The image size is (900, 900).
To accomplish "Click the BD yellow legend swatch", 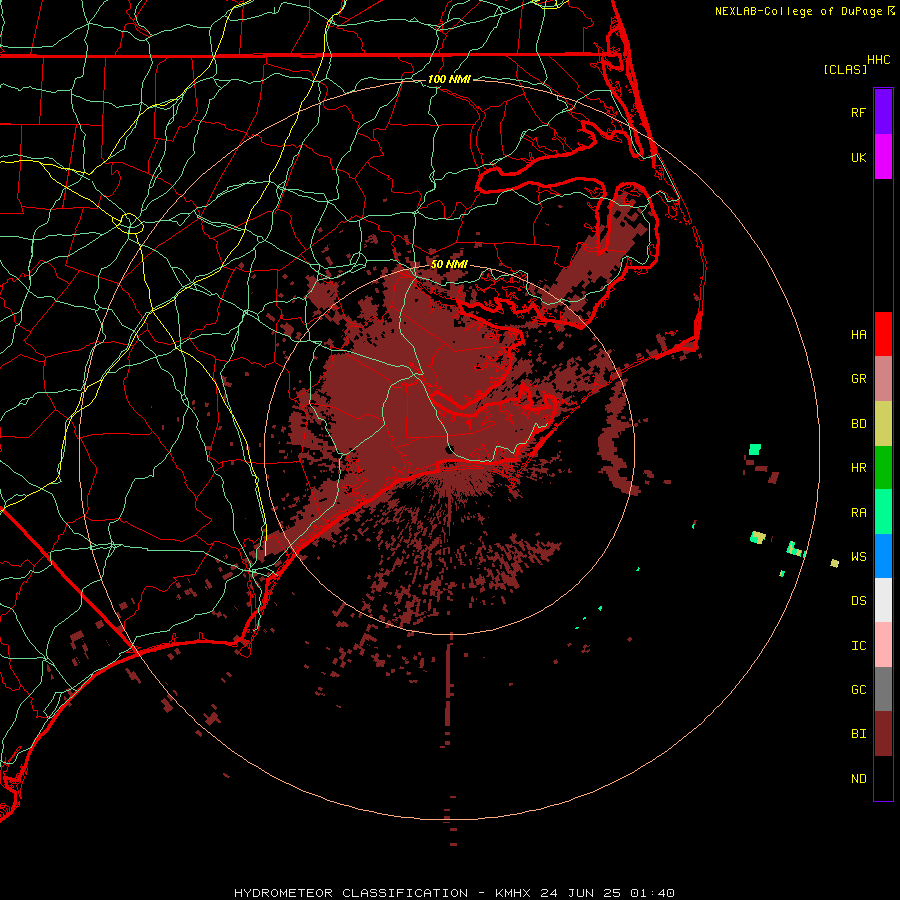I will 883,423.
